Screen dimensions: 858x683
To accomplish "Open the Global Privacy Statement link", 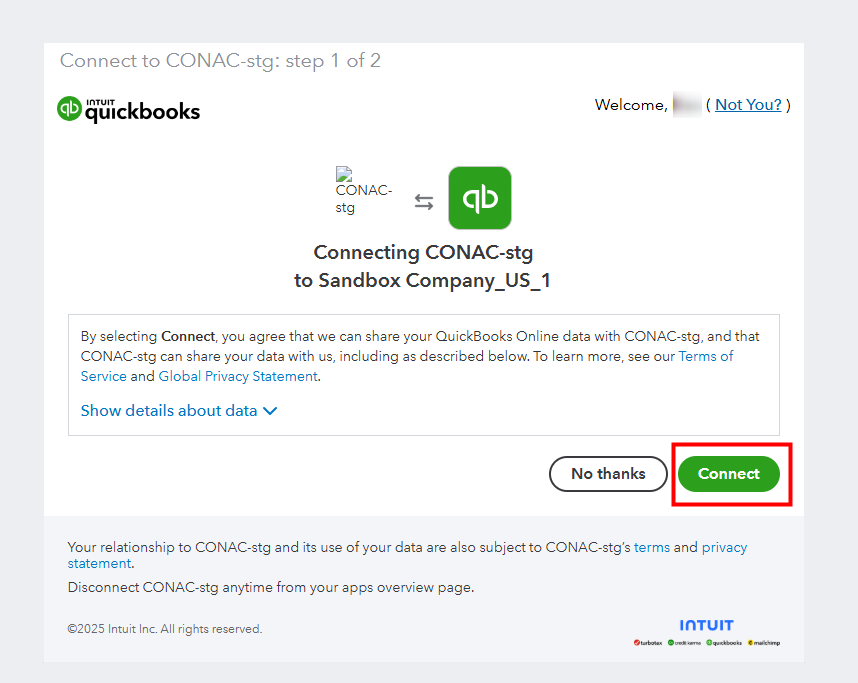I will point(238,377).
